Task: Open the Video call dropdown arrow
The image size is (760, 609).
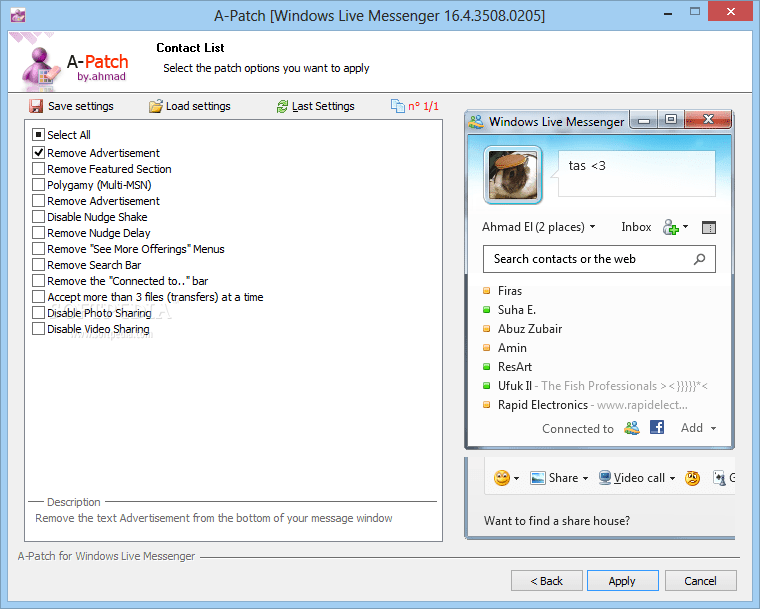Action: 672,479
